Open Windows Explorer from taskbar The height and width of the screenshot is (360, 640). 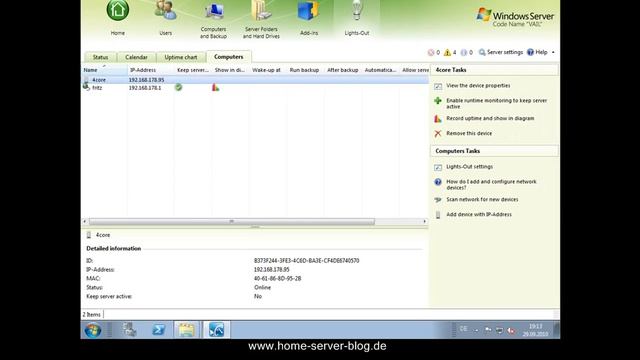click(x=187, y=330)
